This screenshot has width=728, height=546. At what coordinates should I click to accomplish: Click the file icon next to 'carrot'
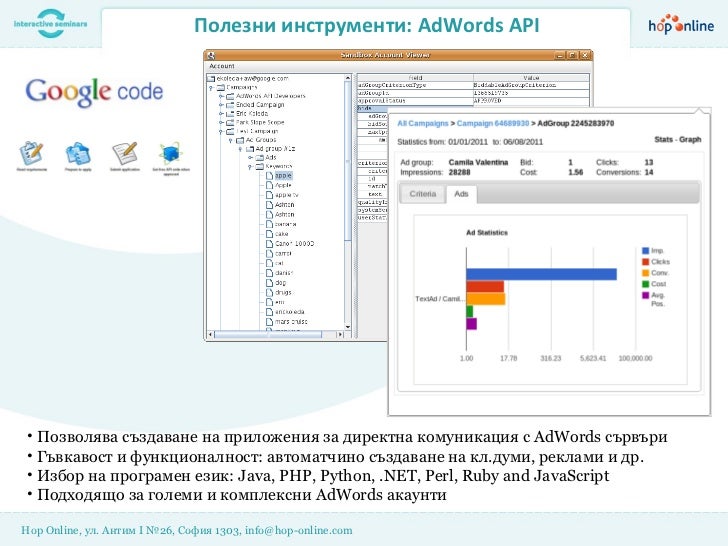coord(269,254)
